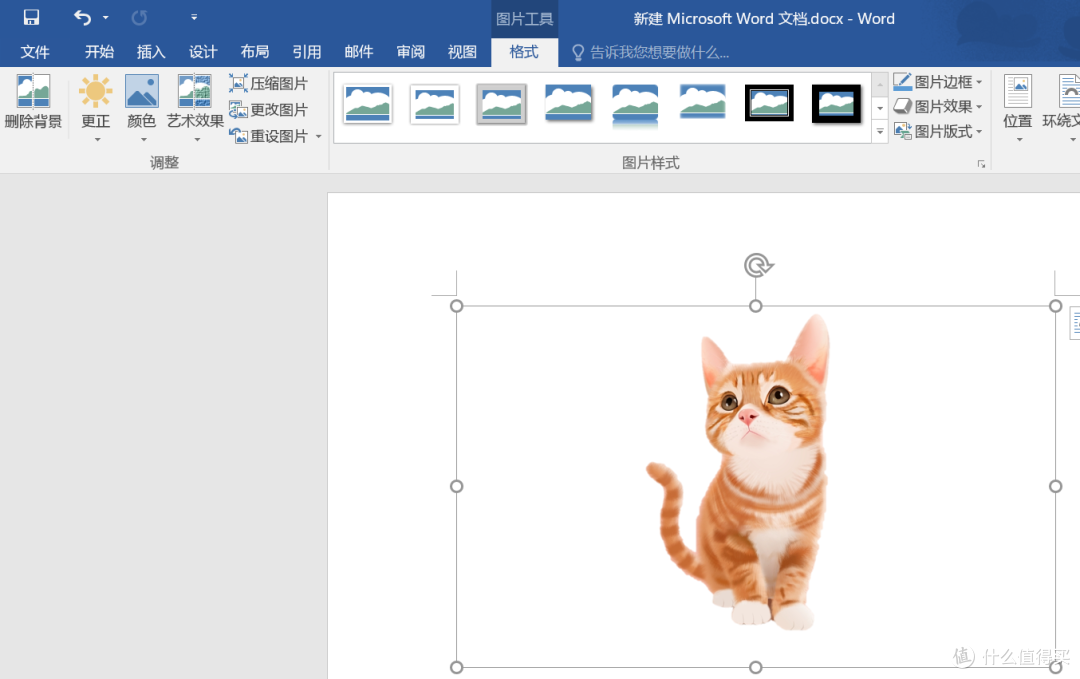Switch to the 设计 ribbon tab
Image resolution: width=1080 pixels, height=679 pixels.
[x=203, y=52]
